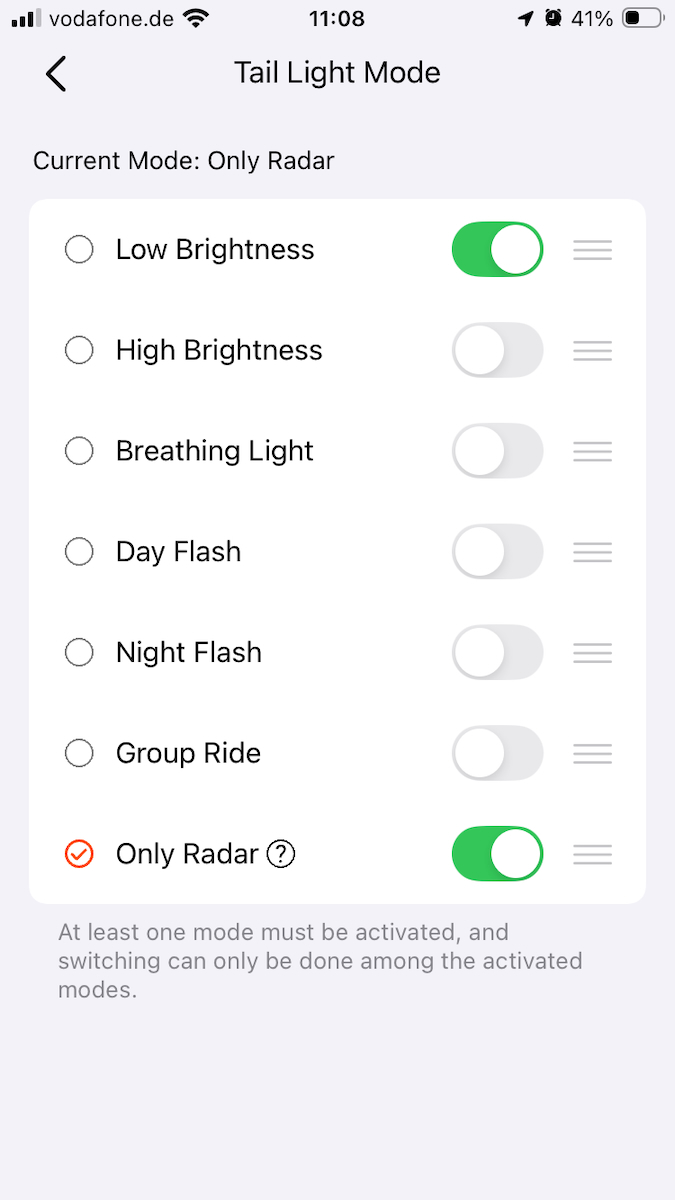This screenshot has width=675, height=1200.
Task: Tap the Day Flash reorder handle
Action: pos(592,552)
